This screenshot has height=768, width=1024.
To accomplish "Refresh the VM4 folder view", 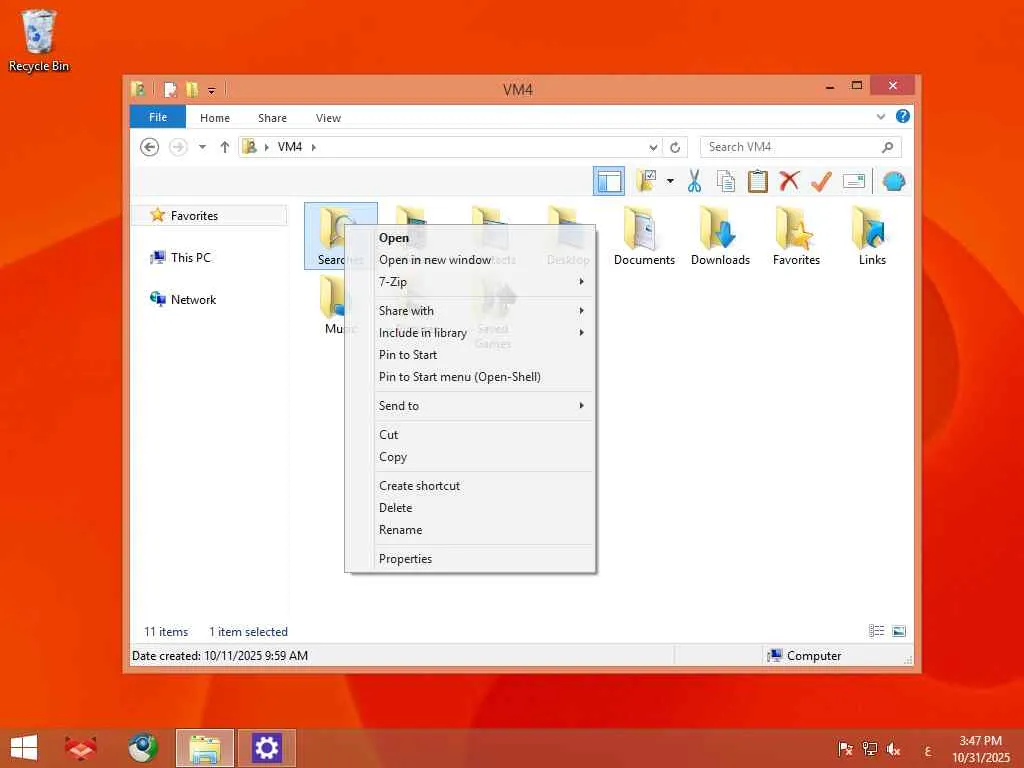I will [x=675, y=148].
